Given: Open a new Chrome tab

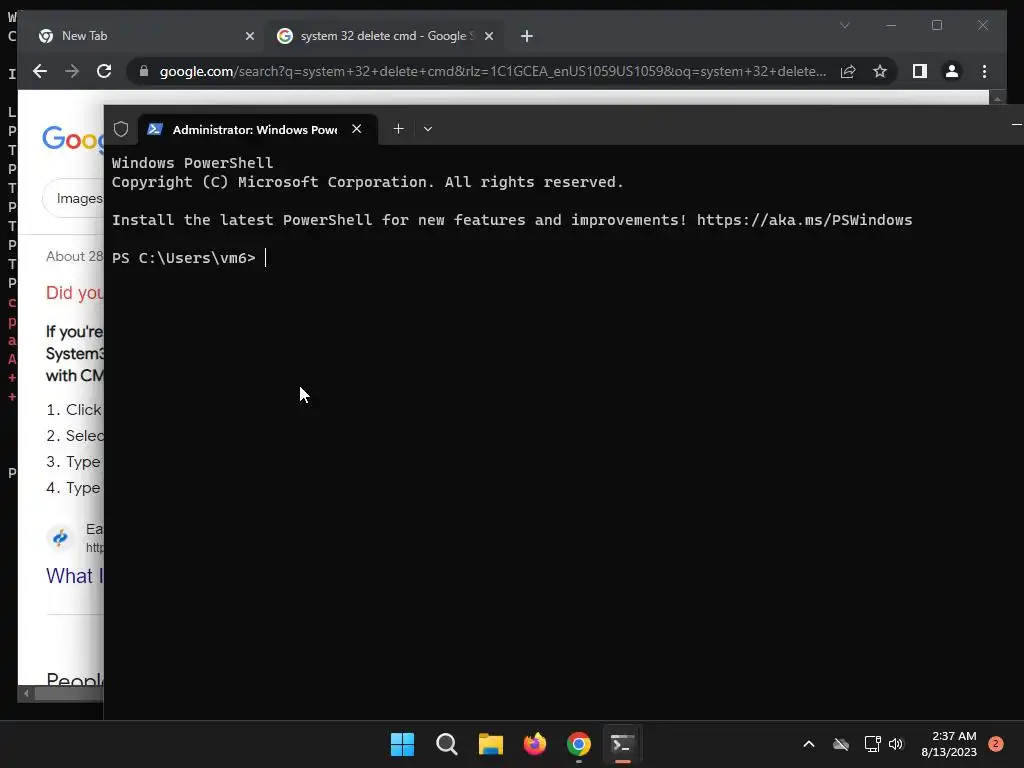Looking at the screenshot, I should (527, 36).
